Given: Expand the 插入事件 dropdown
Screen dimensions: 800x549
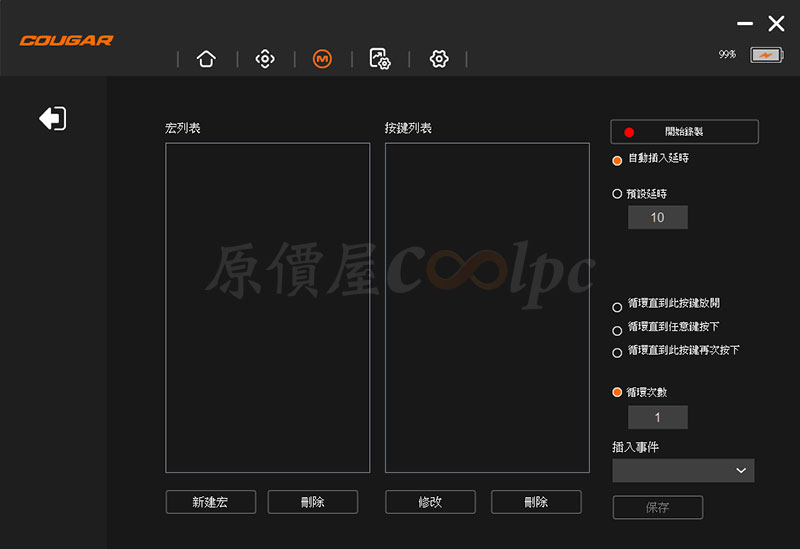Looking at the screenshot, I should coord(683,470).
